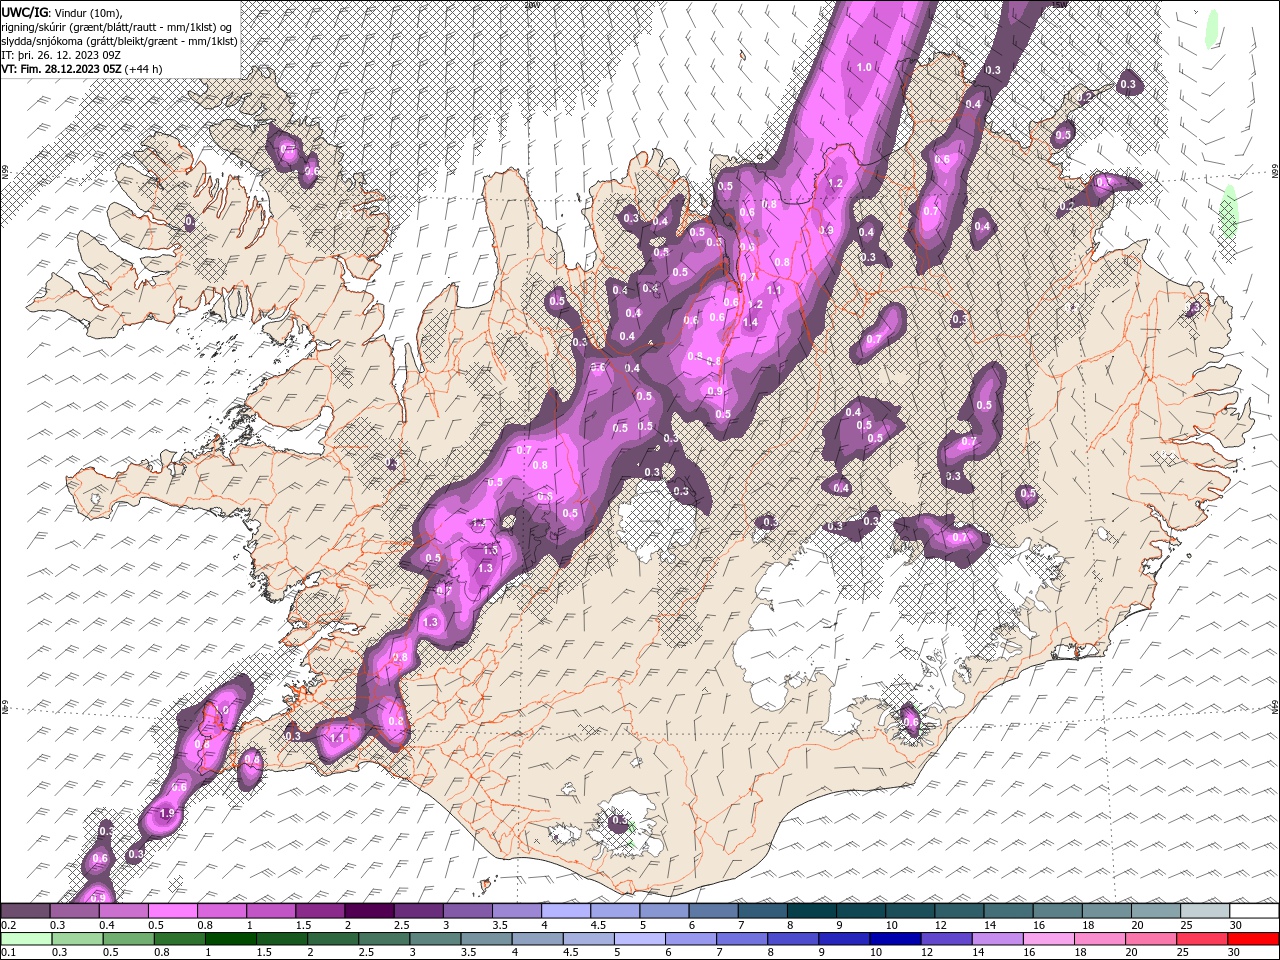The image size is (1280, 960).
Task: Select the rain scale deep blue swatch at 10
Action: coord(894,939)
